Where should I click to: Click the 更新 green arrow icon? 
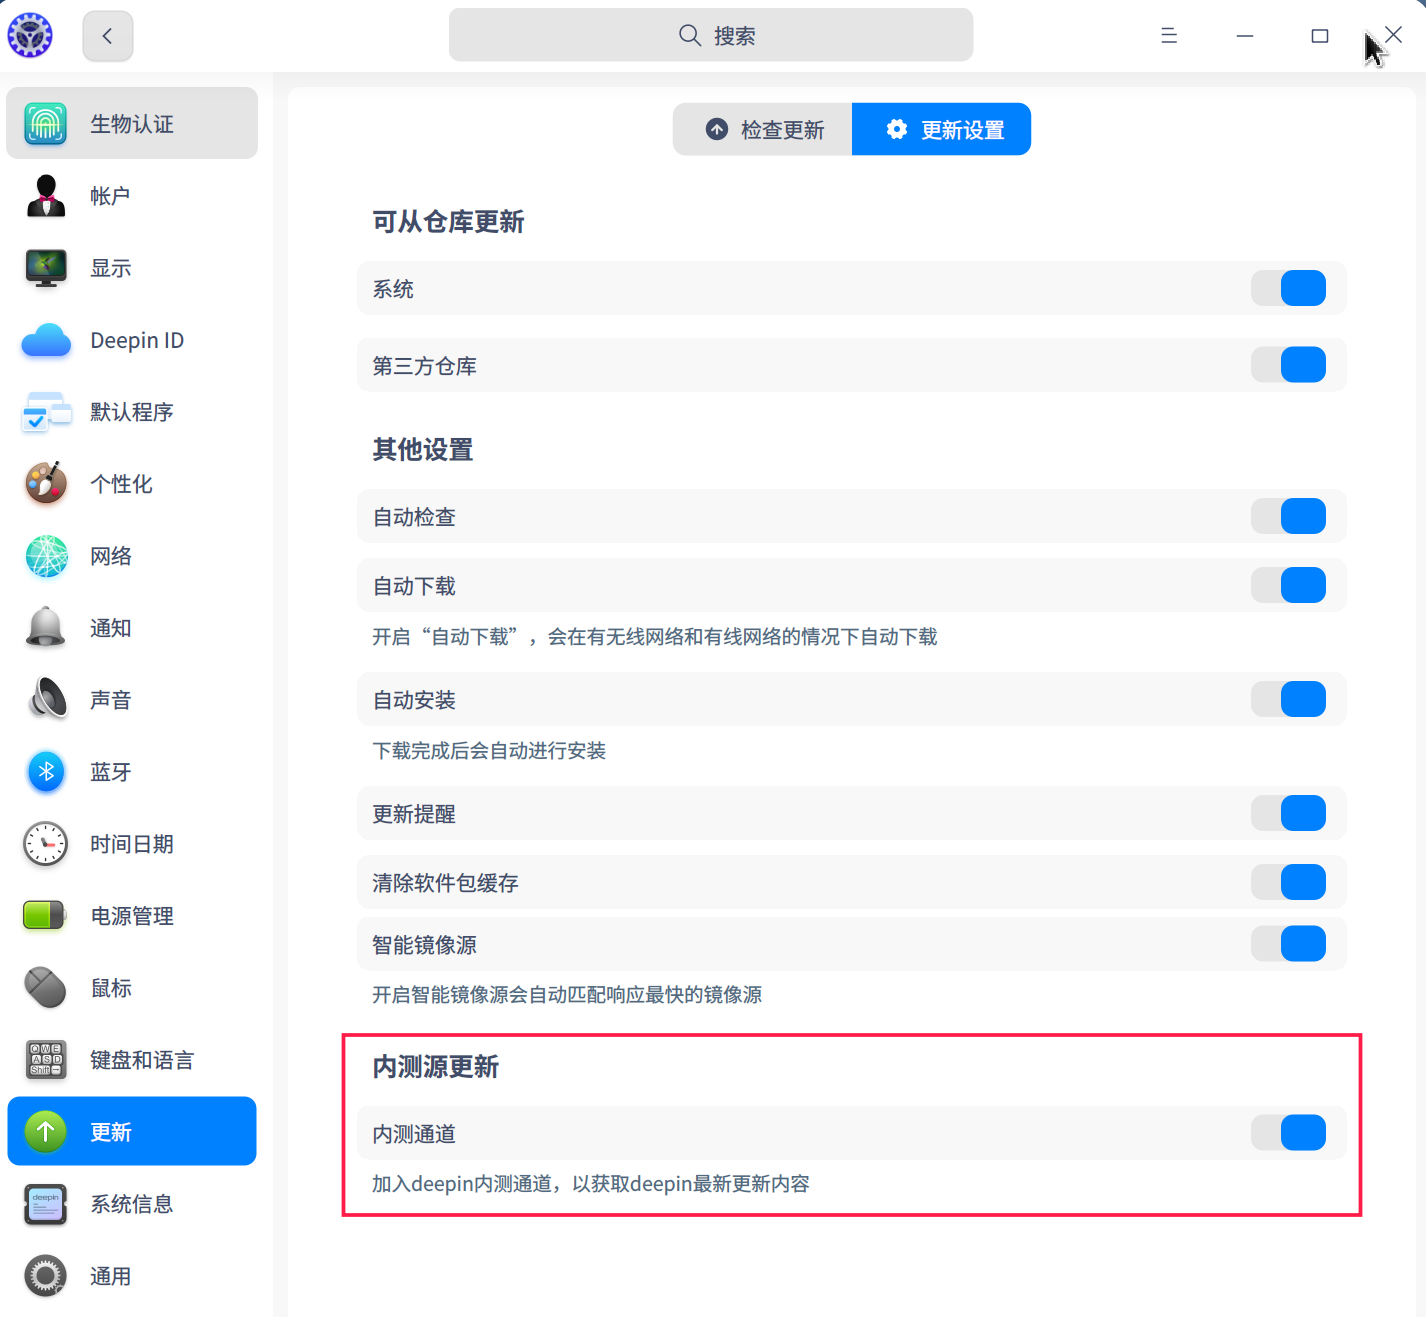click(46, 1132)
